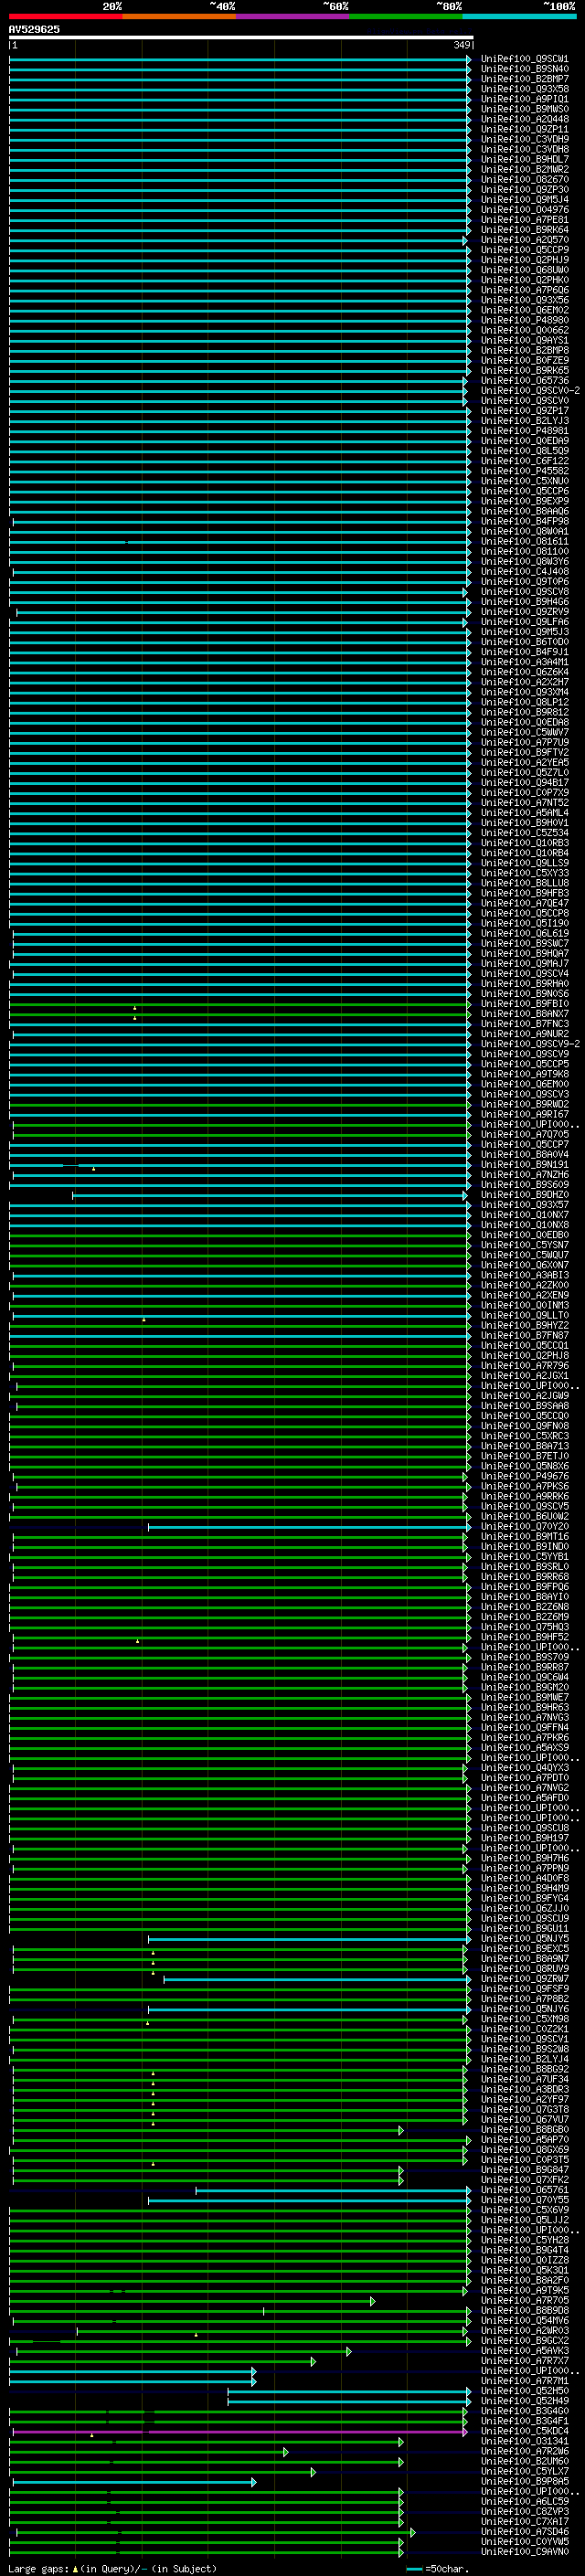Select hit label UniRef100_C3VDH9
The height and width of the screenshot is (2576, 585).
pyautogui.click(x=525, y=139)
